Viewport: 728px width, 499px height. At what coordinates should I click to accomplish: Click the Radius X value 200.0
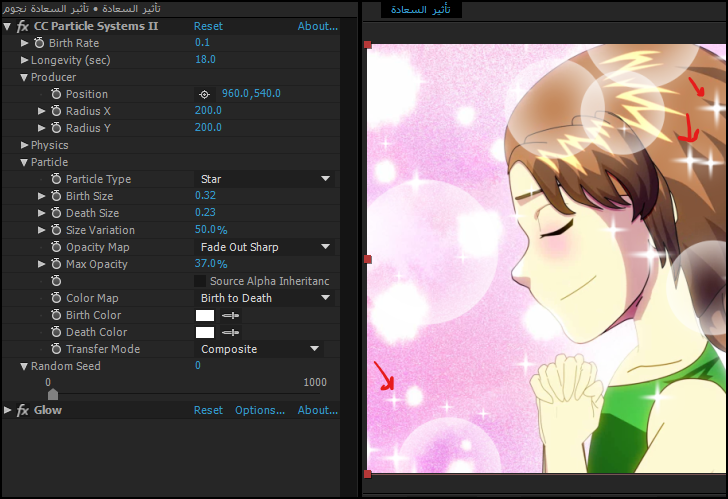(x=208, y=110)
